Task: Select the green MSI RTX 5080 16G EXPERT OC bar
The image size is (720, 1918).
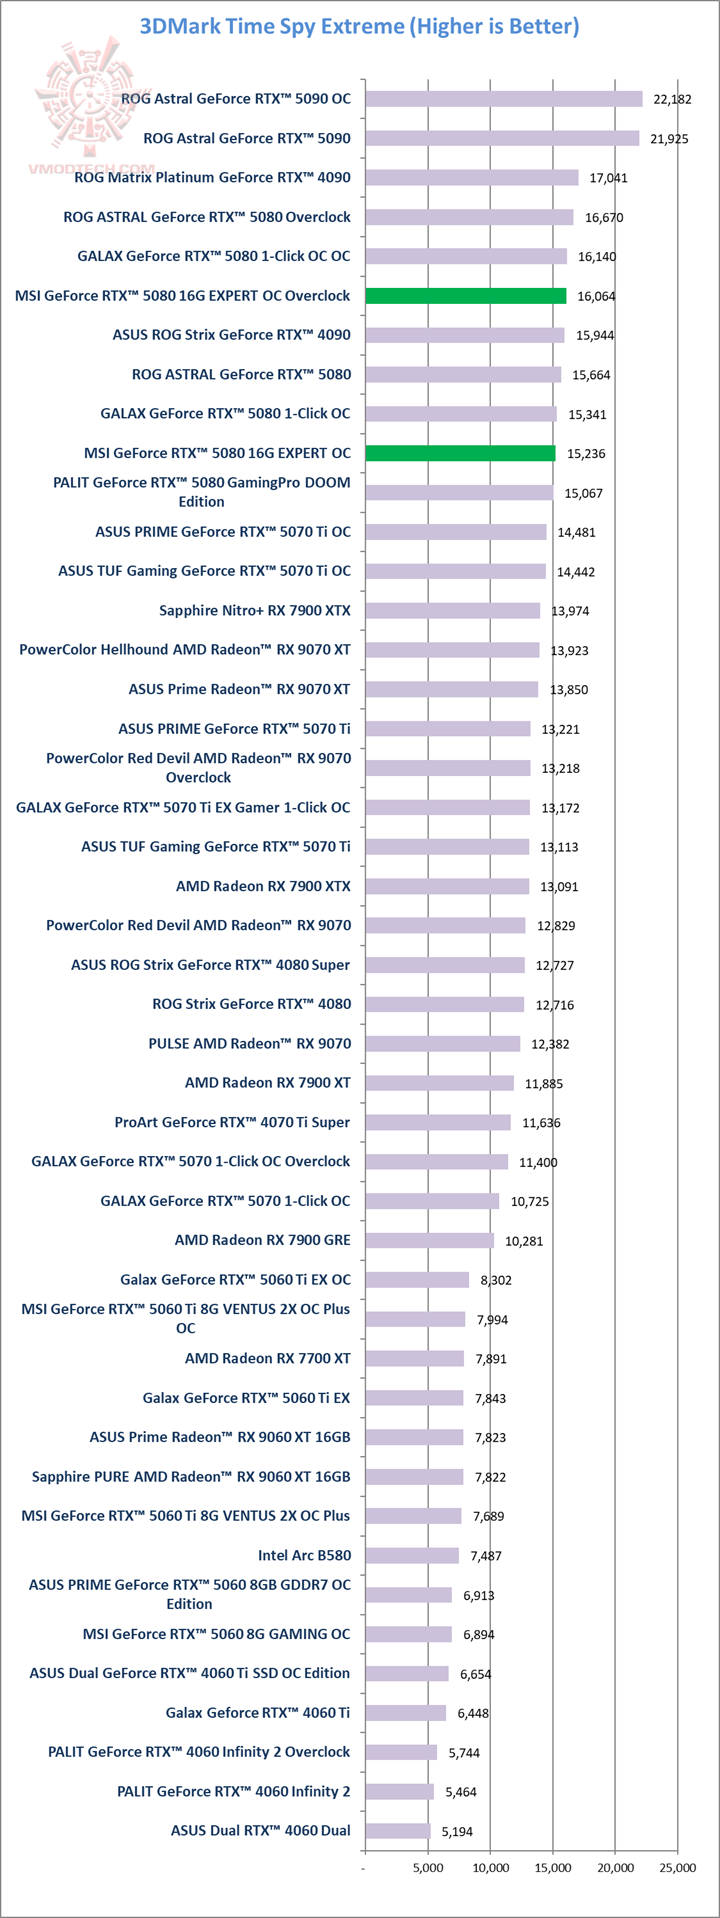Action: pyautogui.click(x=460, y=453)
